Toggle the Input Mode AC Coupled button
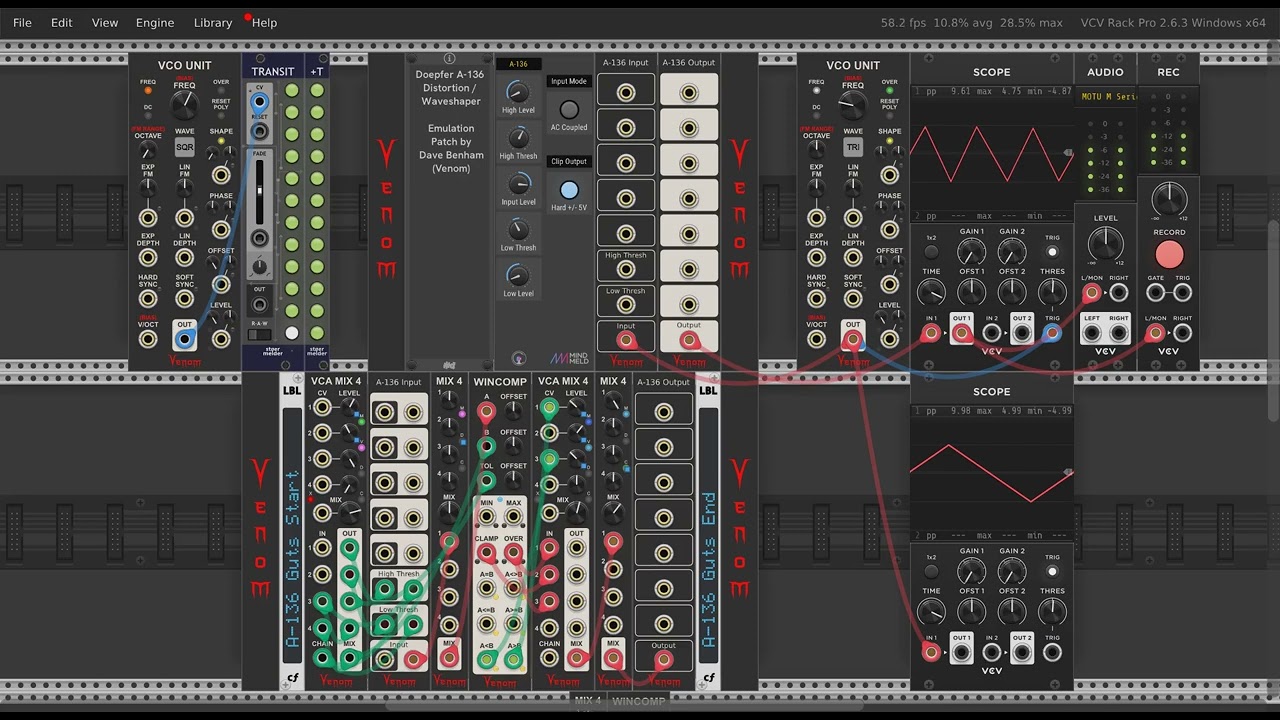This screenshot has width=1280, height=720. [569, 110]
